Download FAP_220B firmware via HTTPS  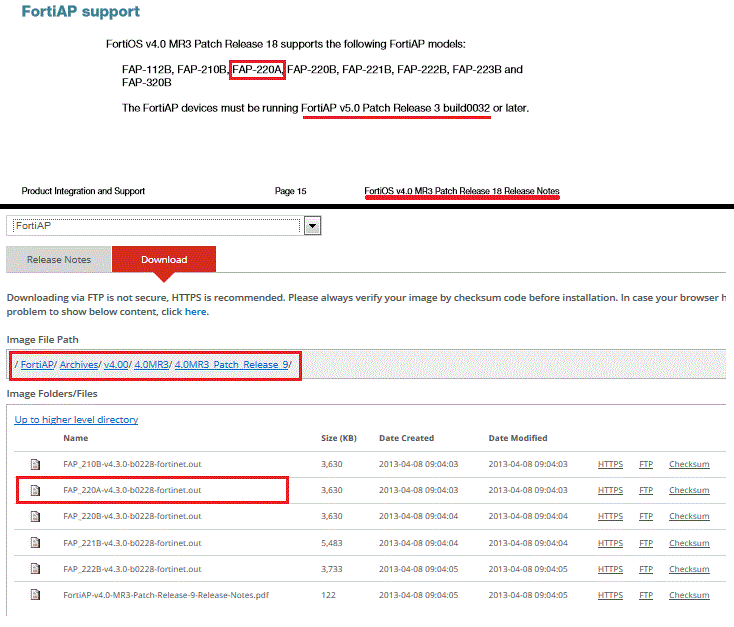(610, 516)
